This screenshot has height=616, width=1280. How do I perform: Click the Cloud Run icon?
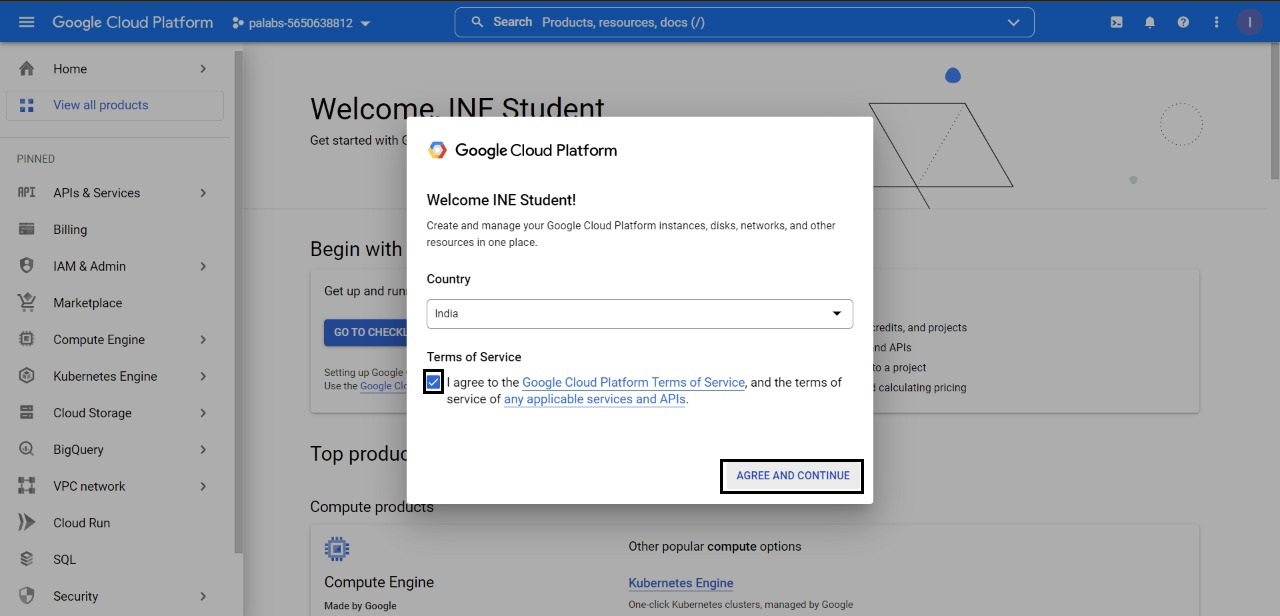(27, 523)
